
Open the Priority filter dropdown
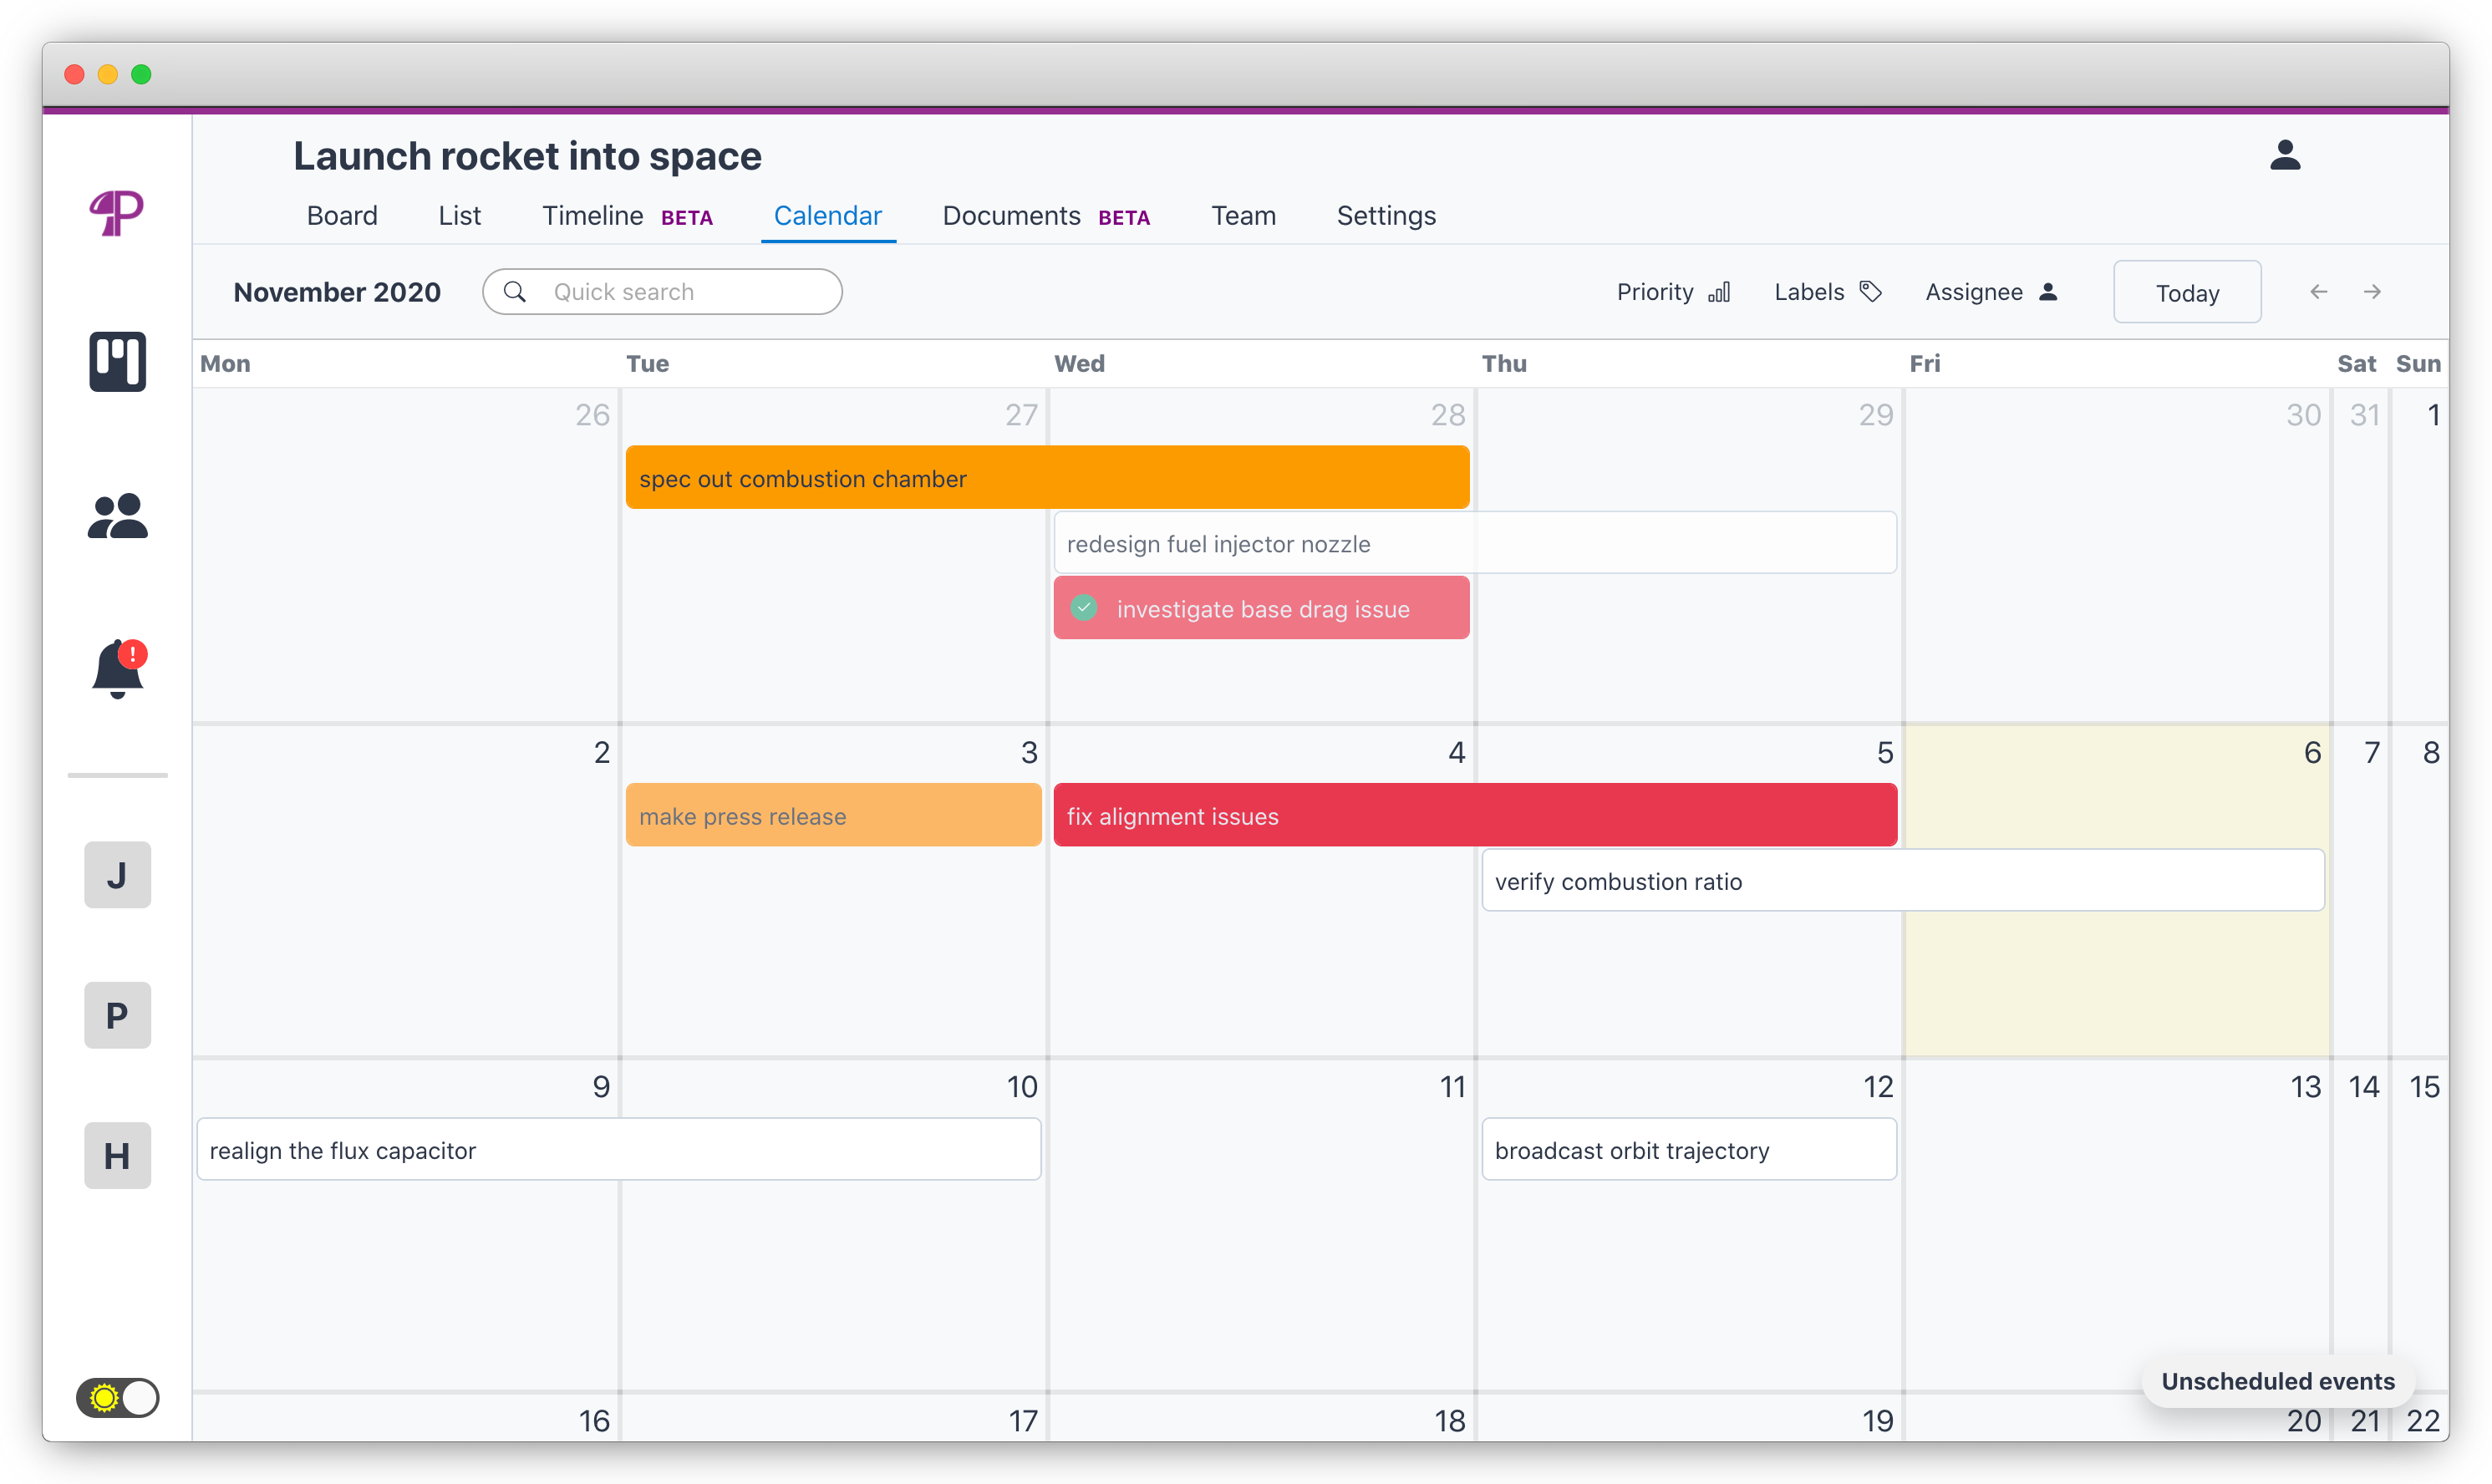(x=1673, y=291)
